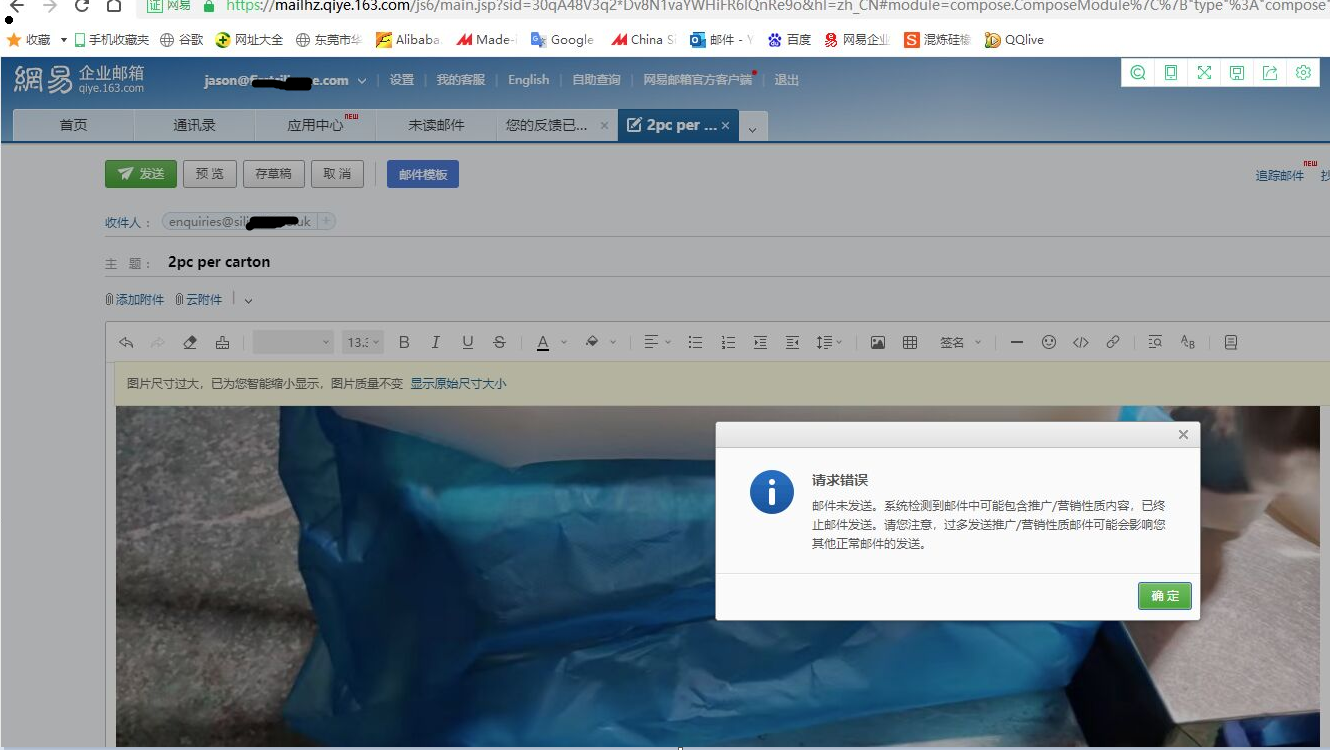Click the 取消 cancel button

pos(337,173)
